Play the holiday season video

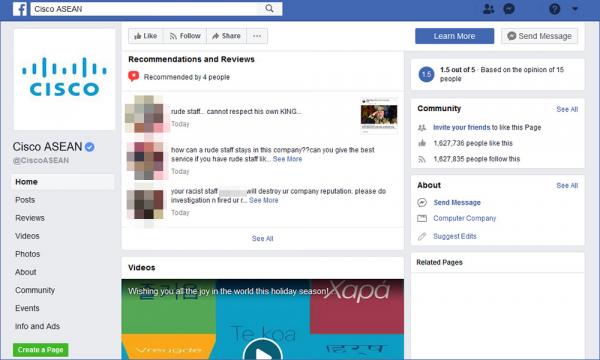(x=262, y=352)
